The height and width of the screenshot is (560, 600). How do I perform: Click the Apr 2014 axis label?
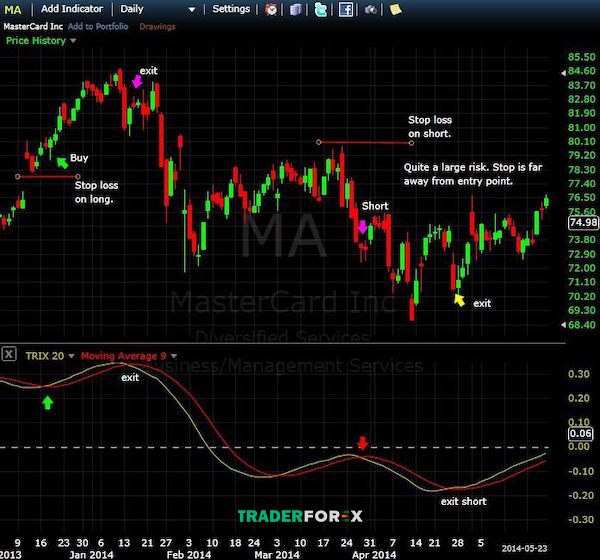click(374, 555)
